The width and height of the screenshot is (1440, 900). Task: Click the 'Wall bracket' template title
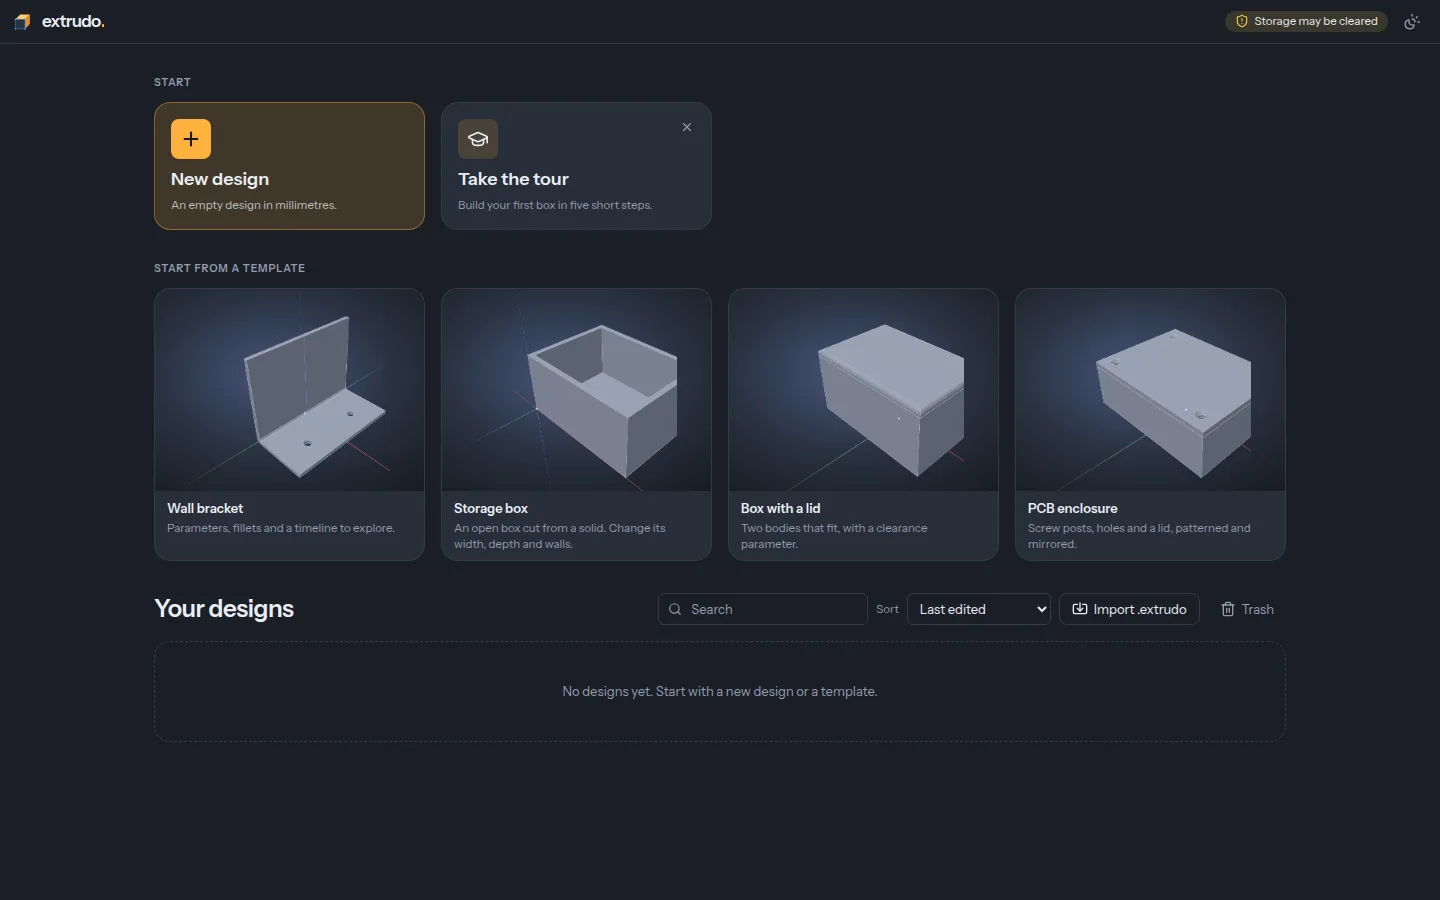205,508
